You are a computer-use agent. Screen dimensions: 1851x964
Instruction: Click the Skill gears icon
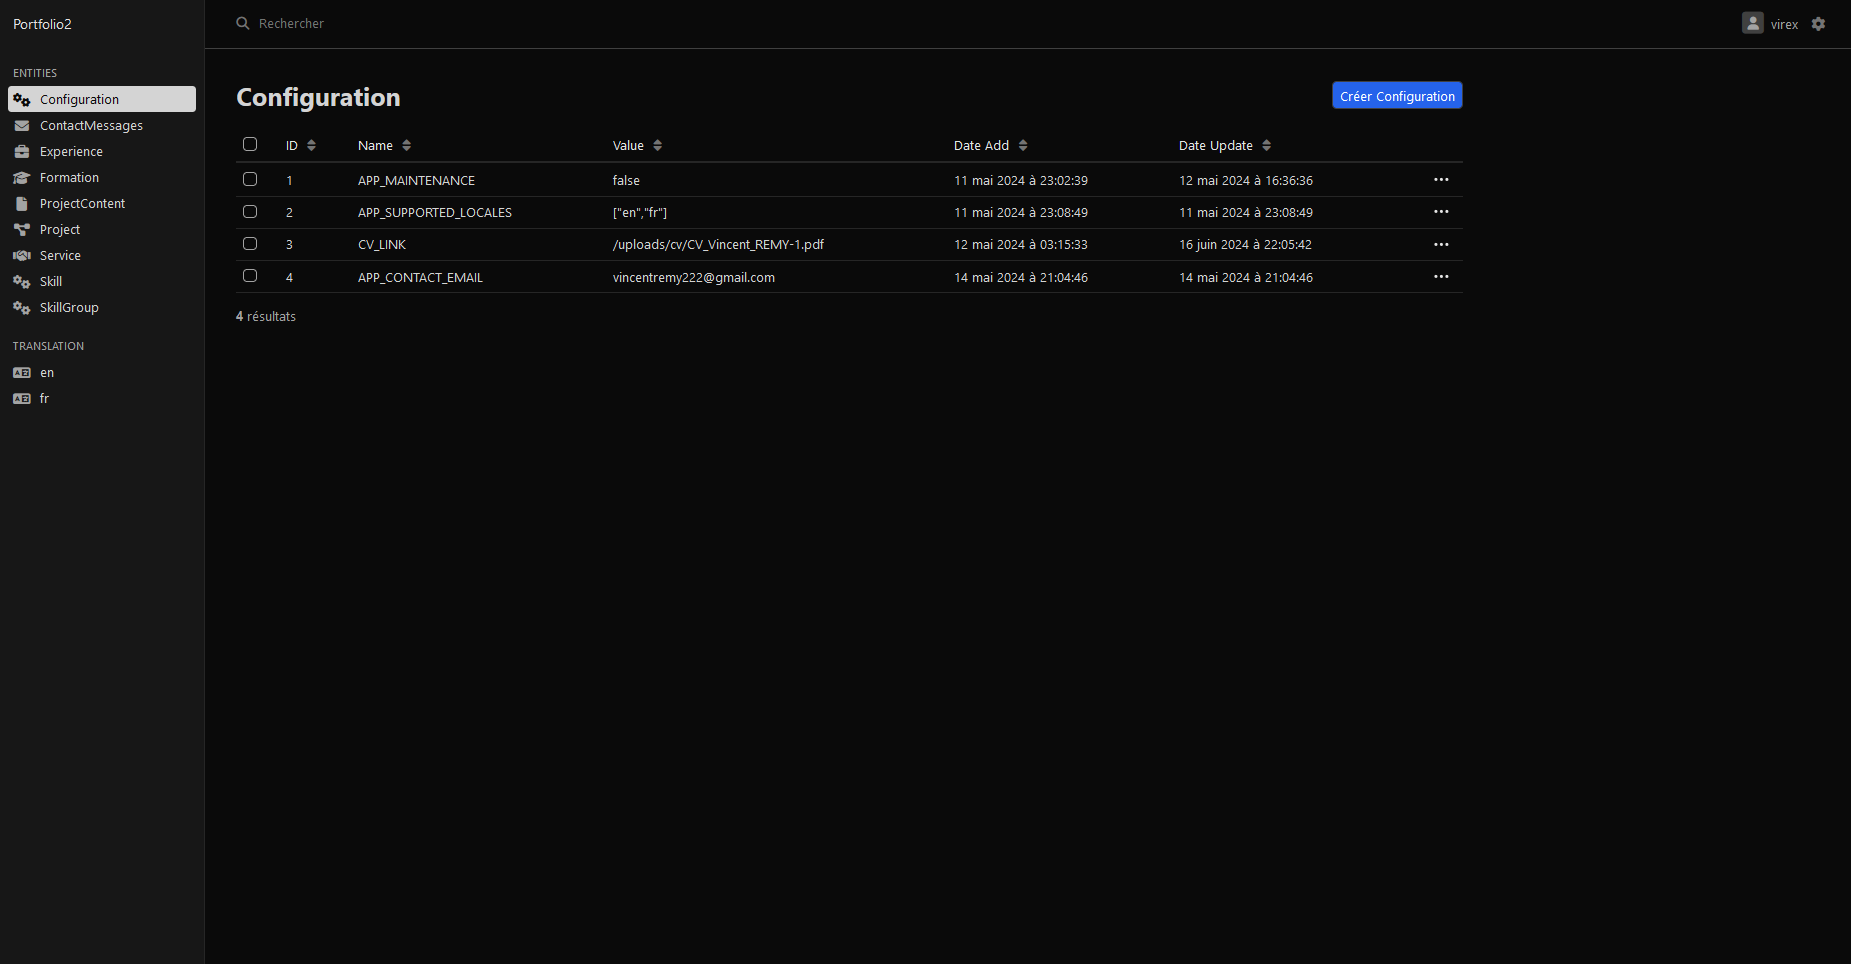click(x=22, y=282)
